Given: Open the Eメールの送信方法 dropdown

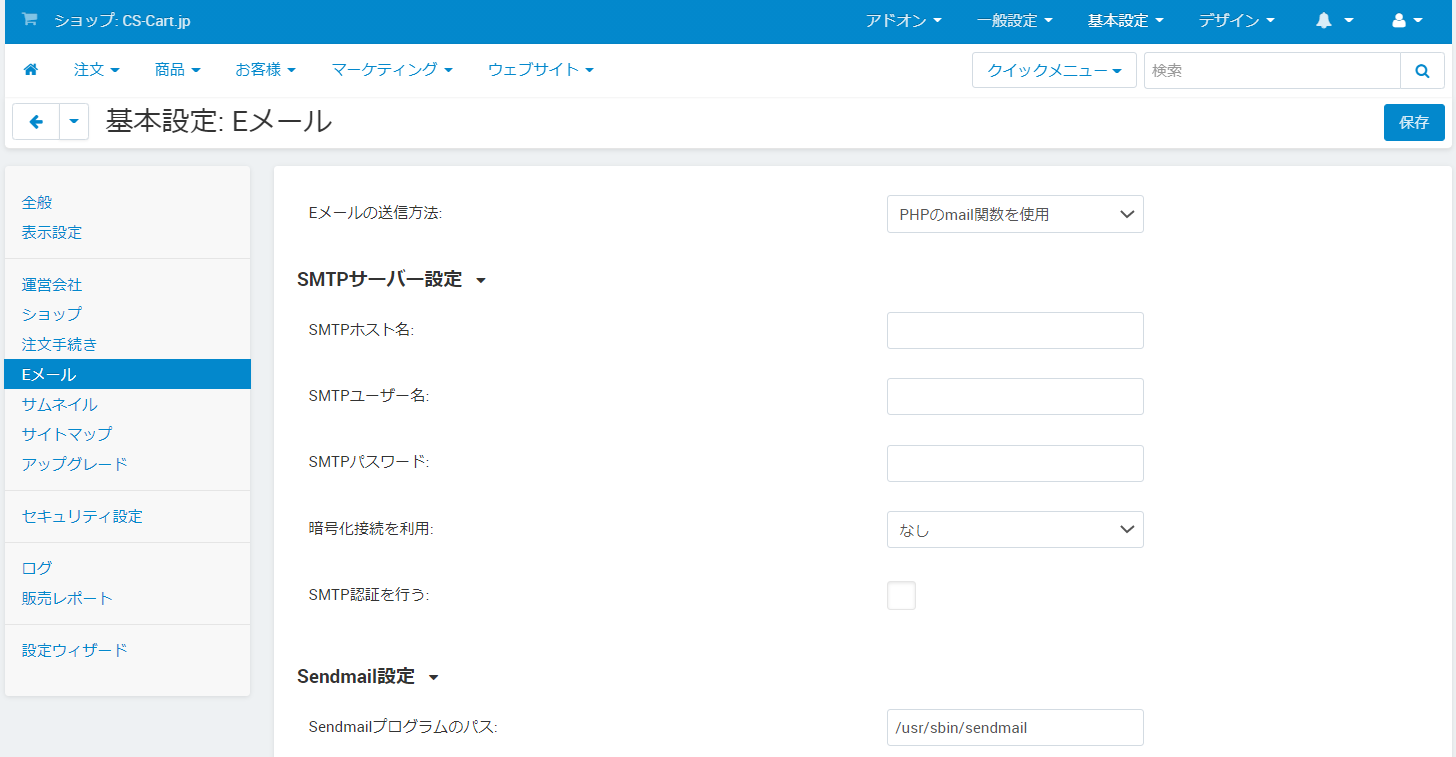Looking at the screenshot, I should [x=1015, y=214].
